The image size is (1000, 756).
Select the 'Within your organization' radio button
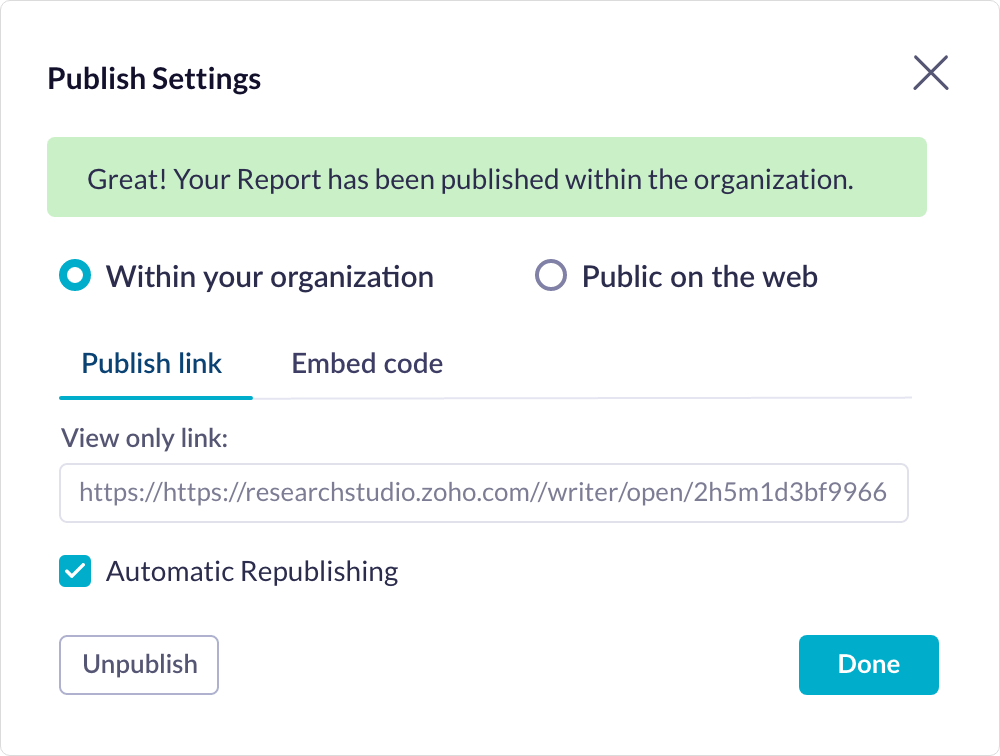75,276
